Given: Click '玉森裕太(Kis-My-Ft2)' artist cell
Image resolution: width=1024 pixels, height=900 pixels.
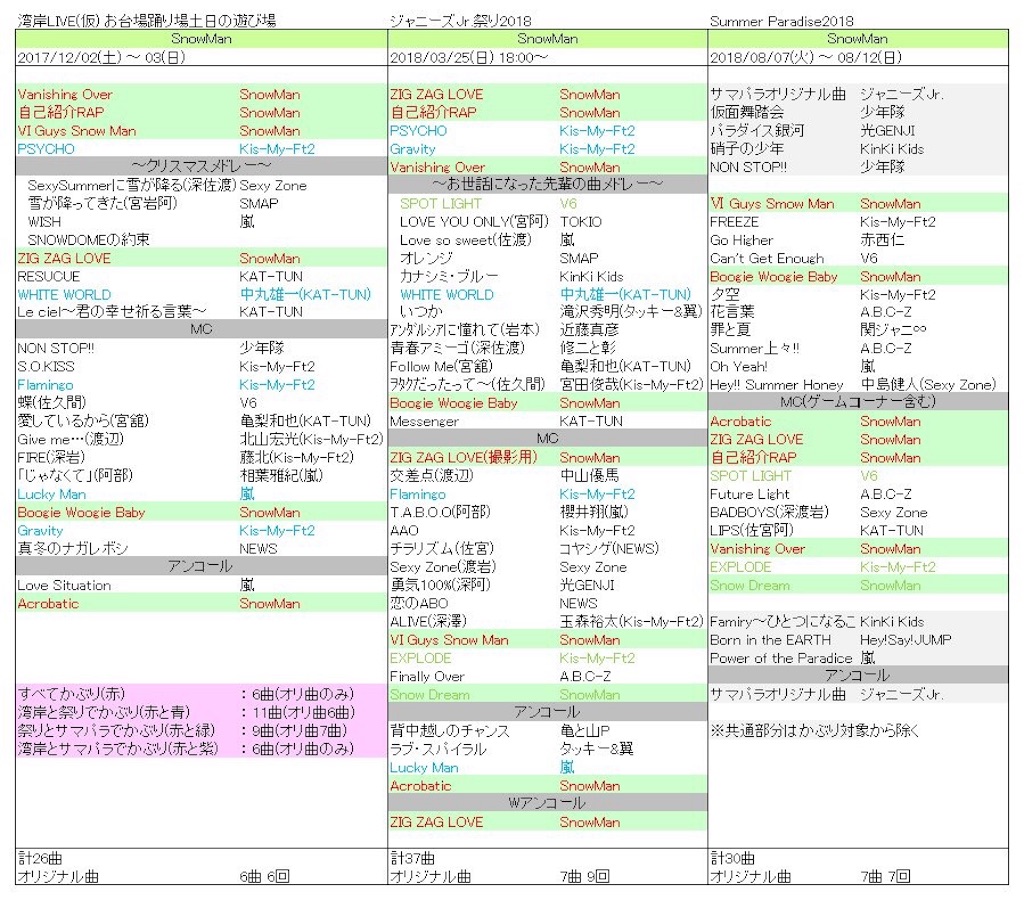Looking at the screenshot, I should [x=631, y=621].
